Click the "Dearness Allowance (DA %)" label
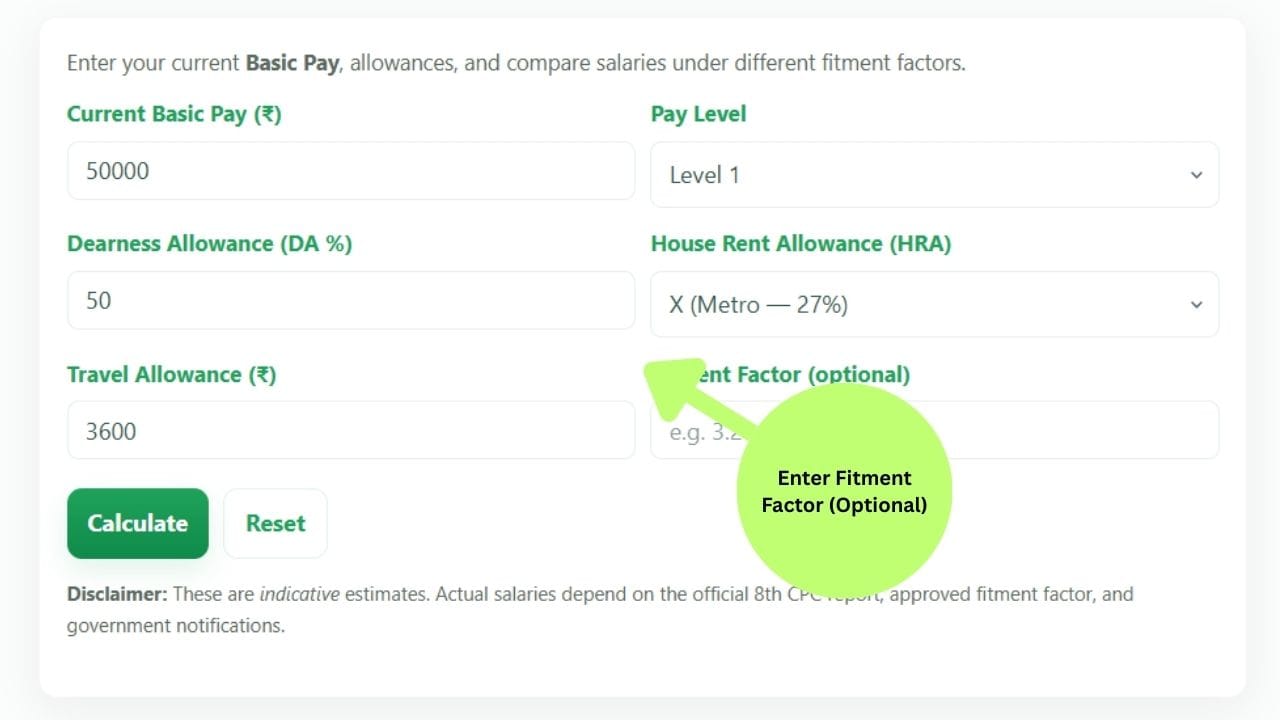 click(209, 244)
